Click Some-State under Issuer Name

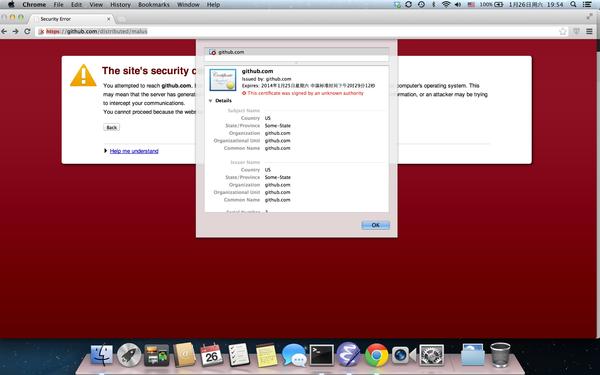click(x=278, y=177)
